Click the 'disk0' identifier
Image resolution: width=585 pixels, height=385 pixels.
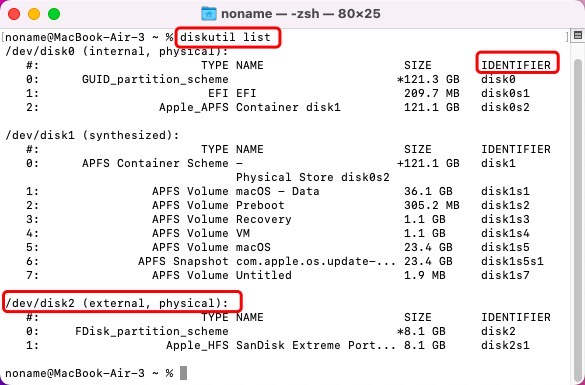coord(498,79)
